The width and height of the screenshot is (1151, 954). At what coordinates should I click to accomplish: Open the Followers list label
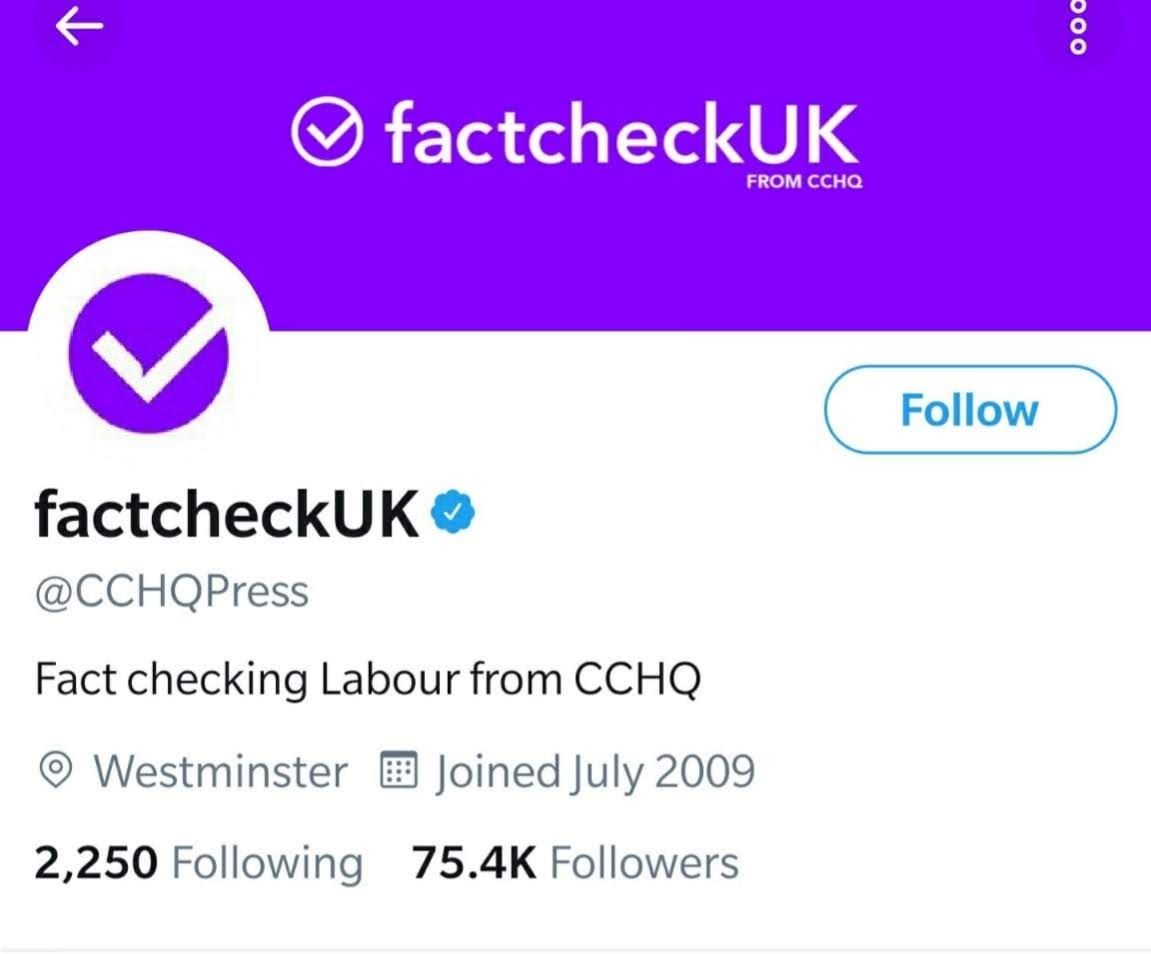pyautogui.click(x=644, y=862)
